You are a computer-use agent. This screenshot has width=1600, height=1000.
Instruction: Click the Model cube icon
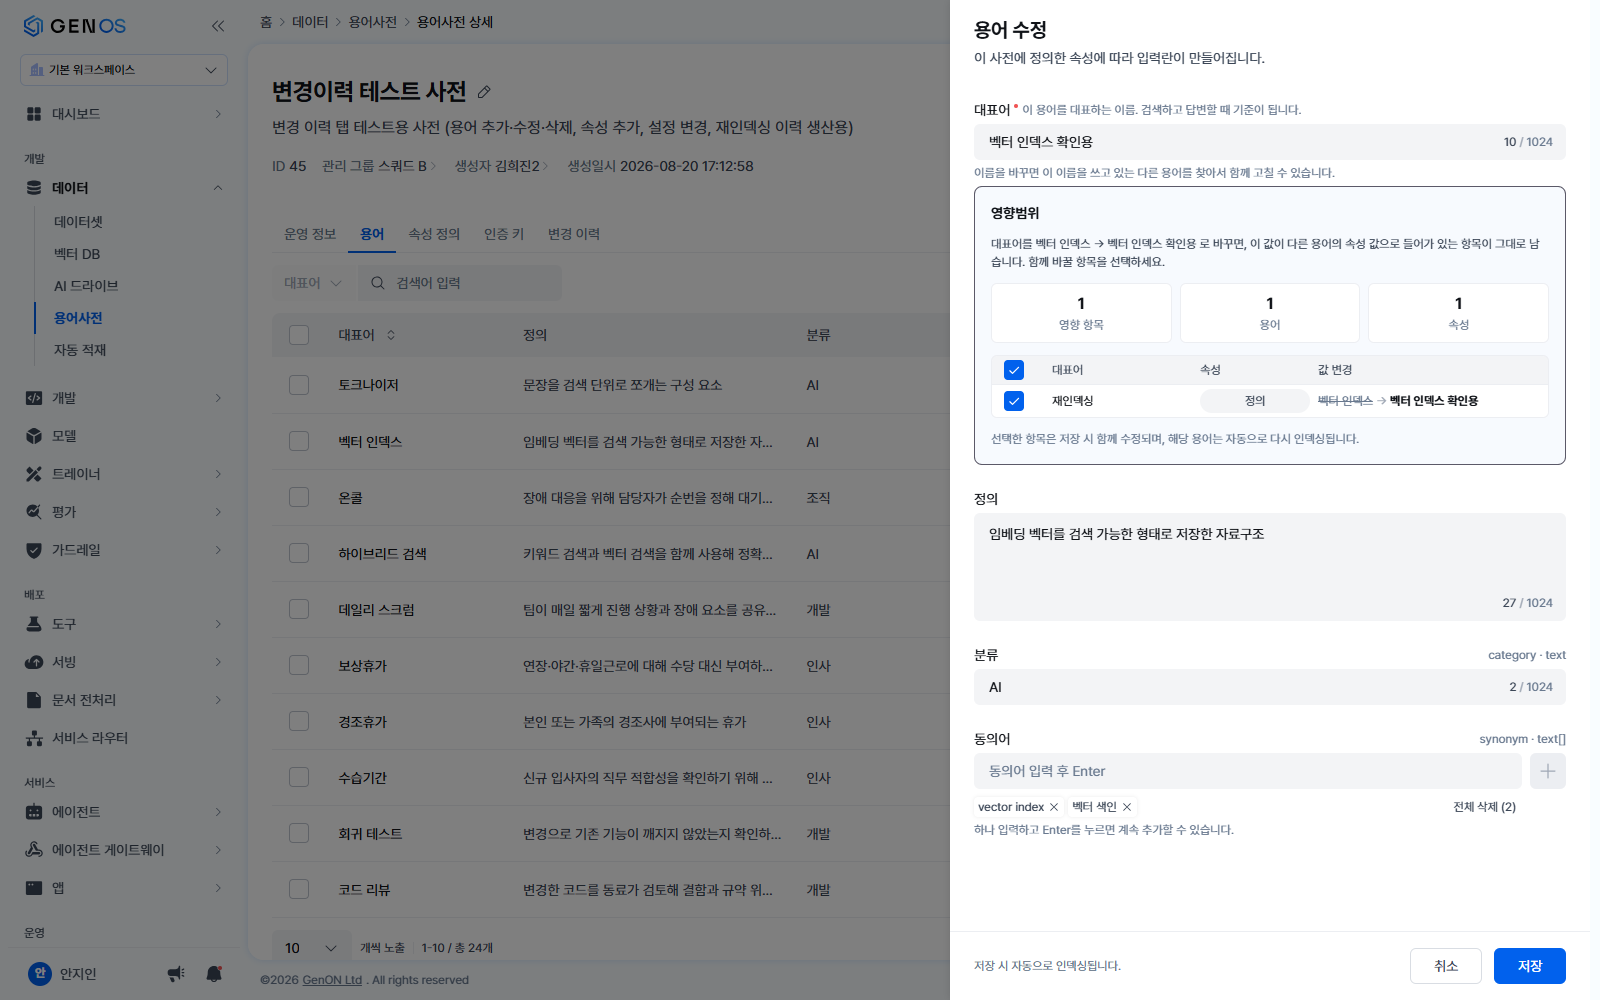34,436
